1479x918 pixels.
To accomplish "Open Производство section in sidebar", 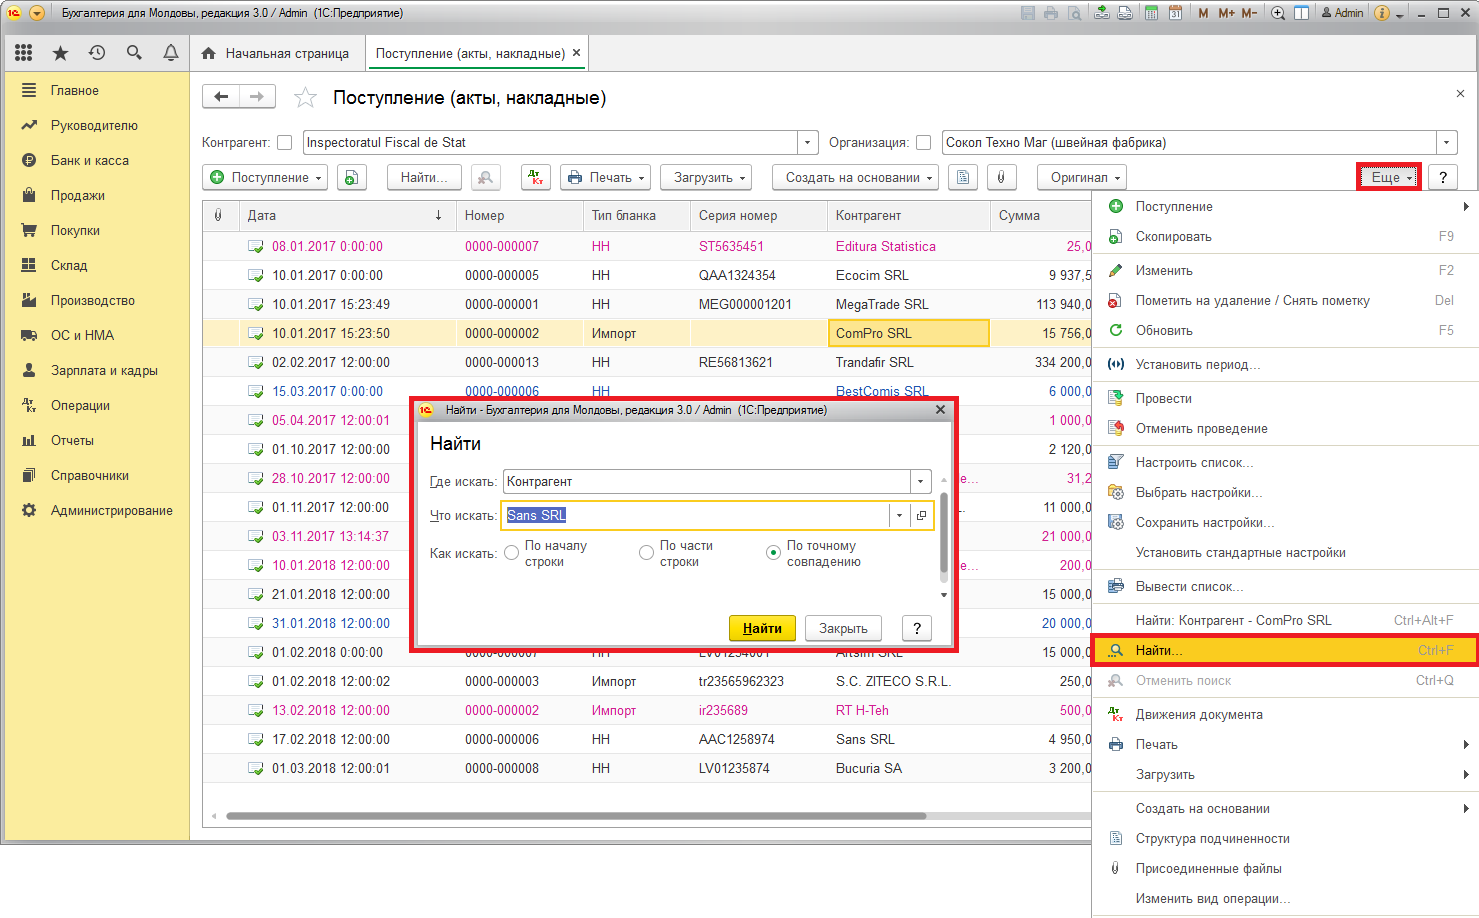I will pyautogui.click(x=93, y=300).
